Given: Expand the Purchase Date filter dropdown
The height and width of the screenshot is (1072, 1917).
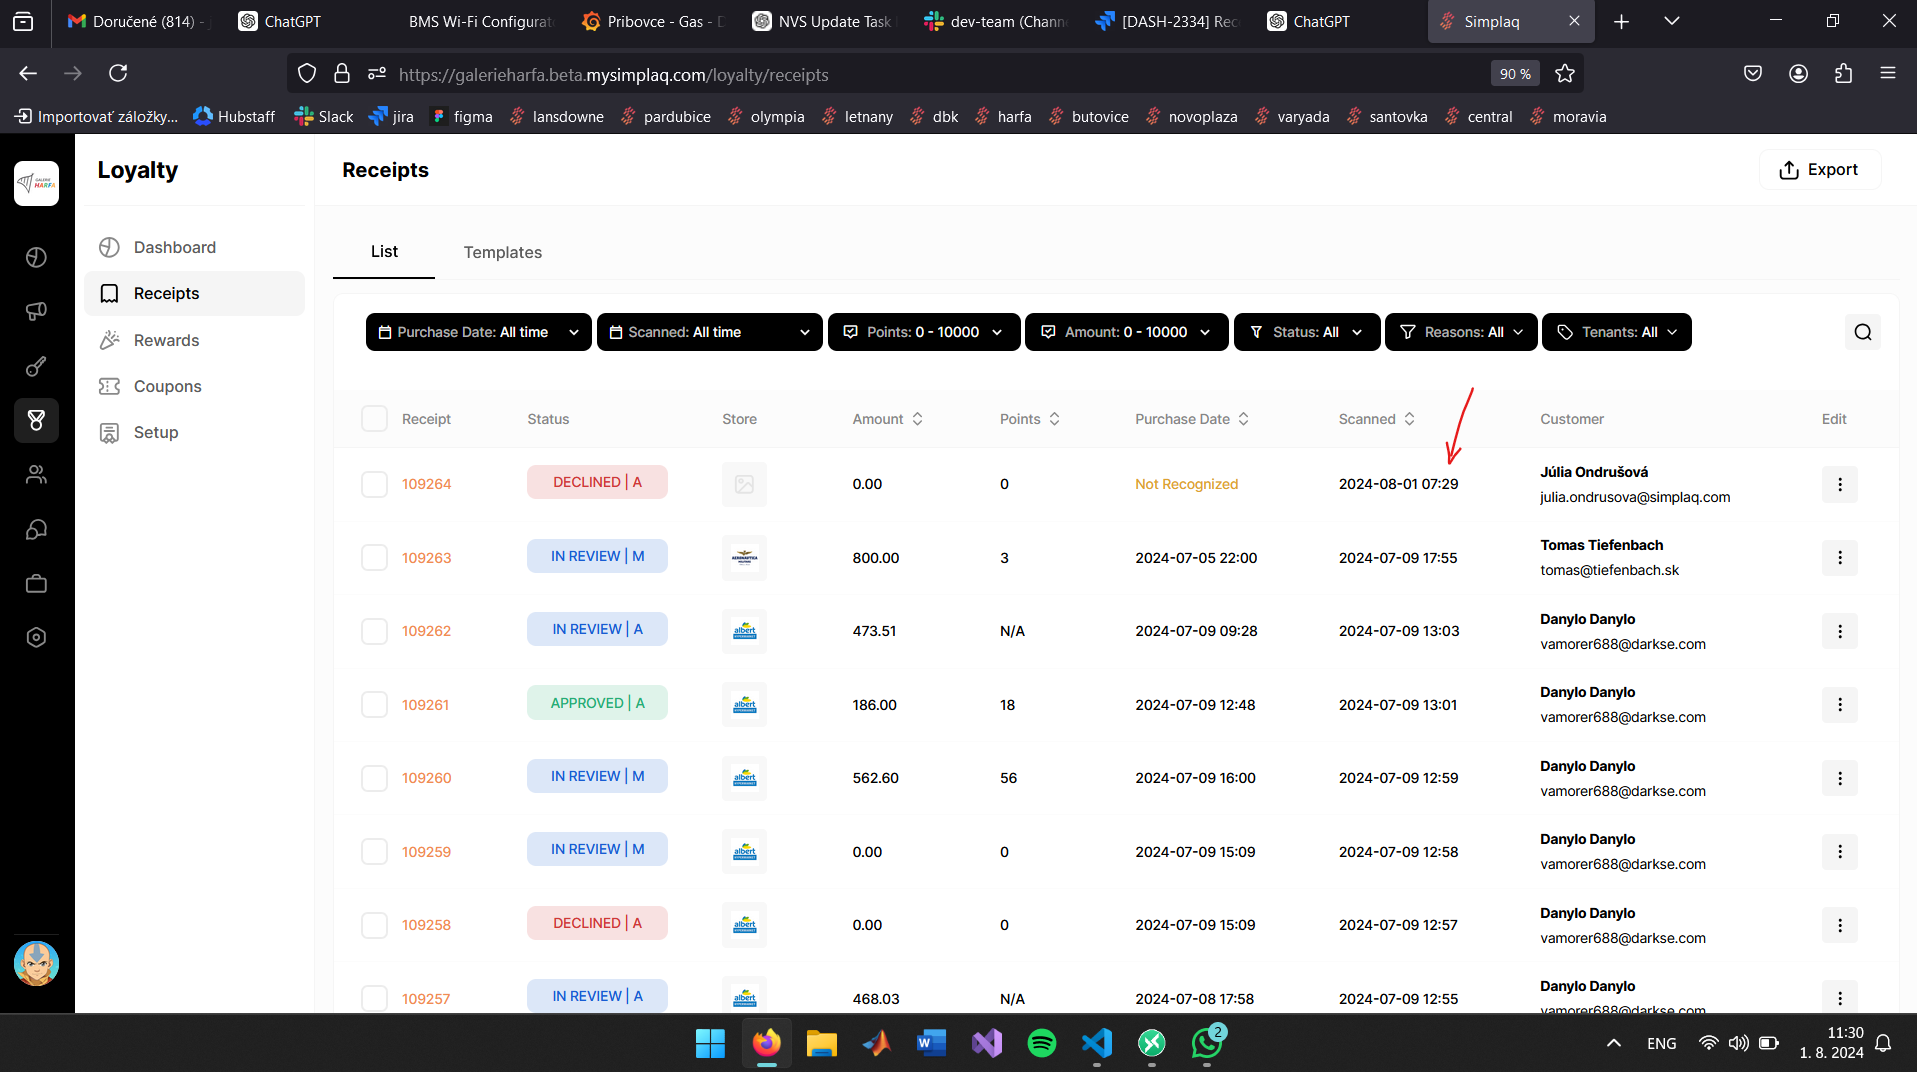Looking at the screenshot, I should [478, 332].
